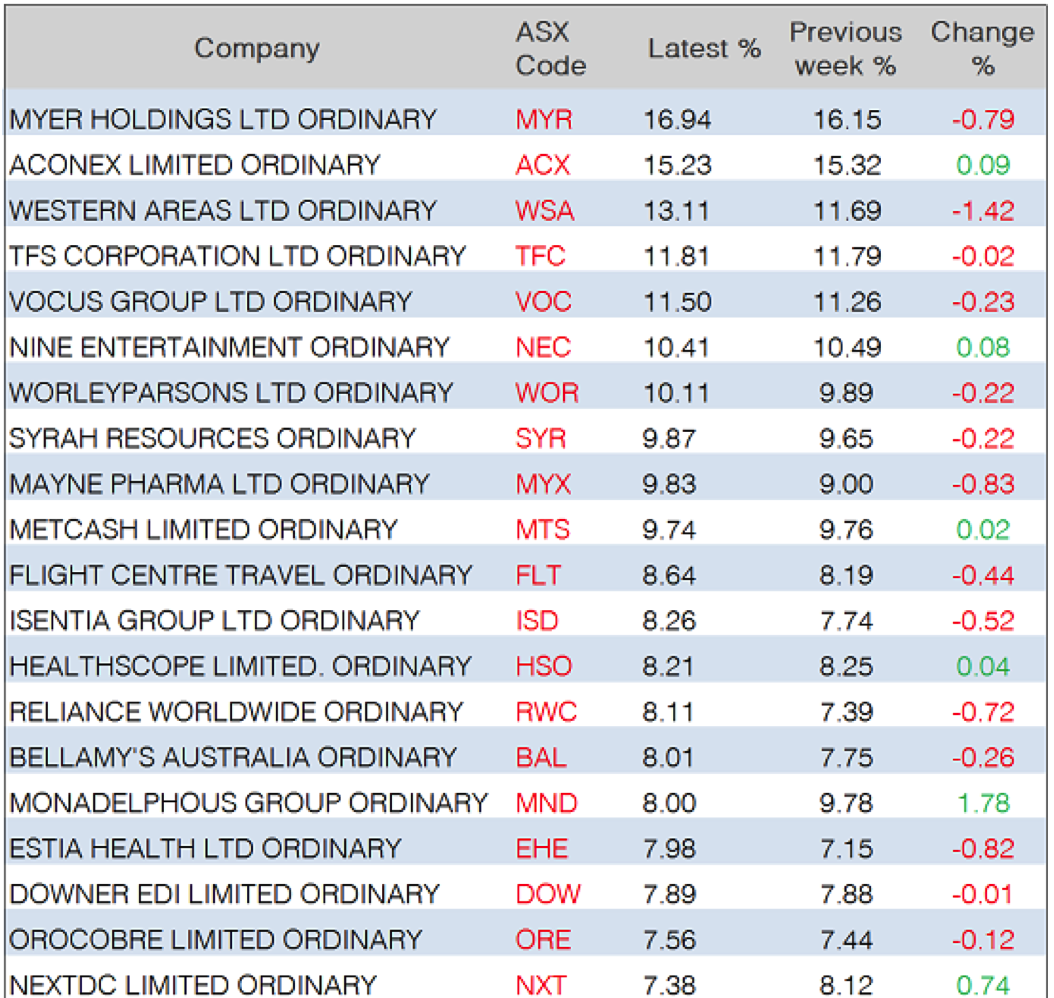Viewport: 1054px width, 998px height.
Task: Select the ORE Orocobre code link
Action: pyautogui.click(x=543, y=940)
